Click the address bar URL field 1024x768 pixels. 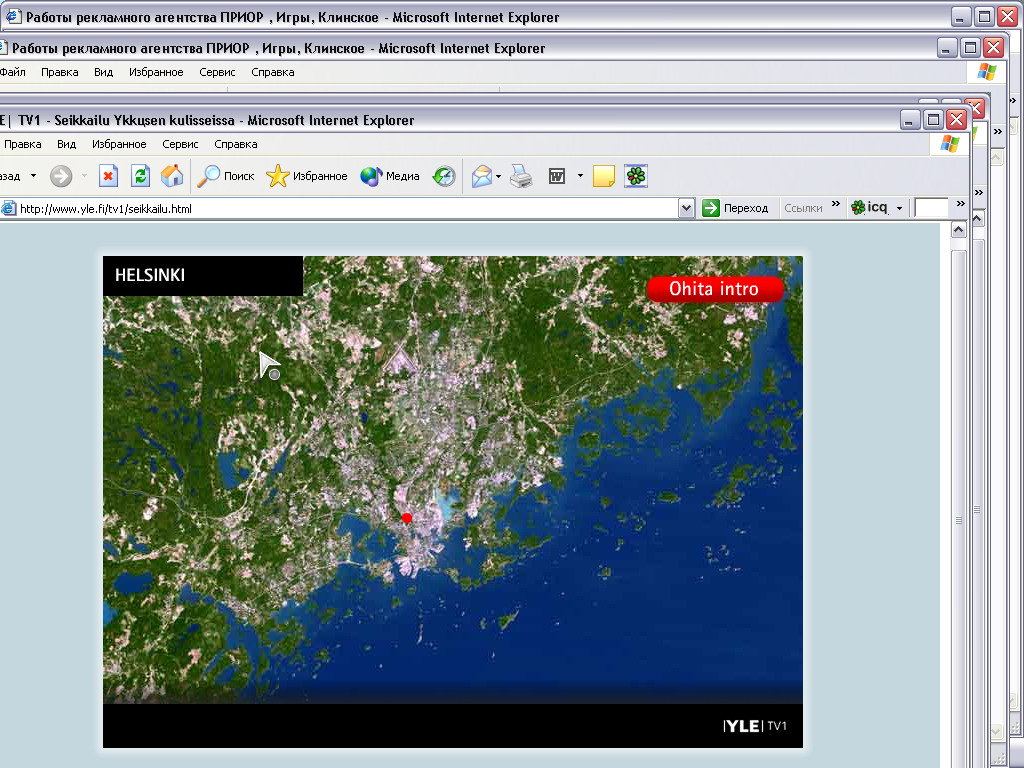(340, 209)
